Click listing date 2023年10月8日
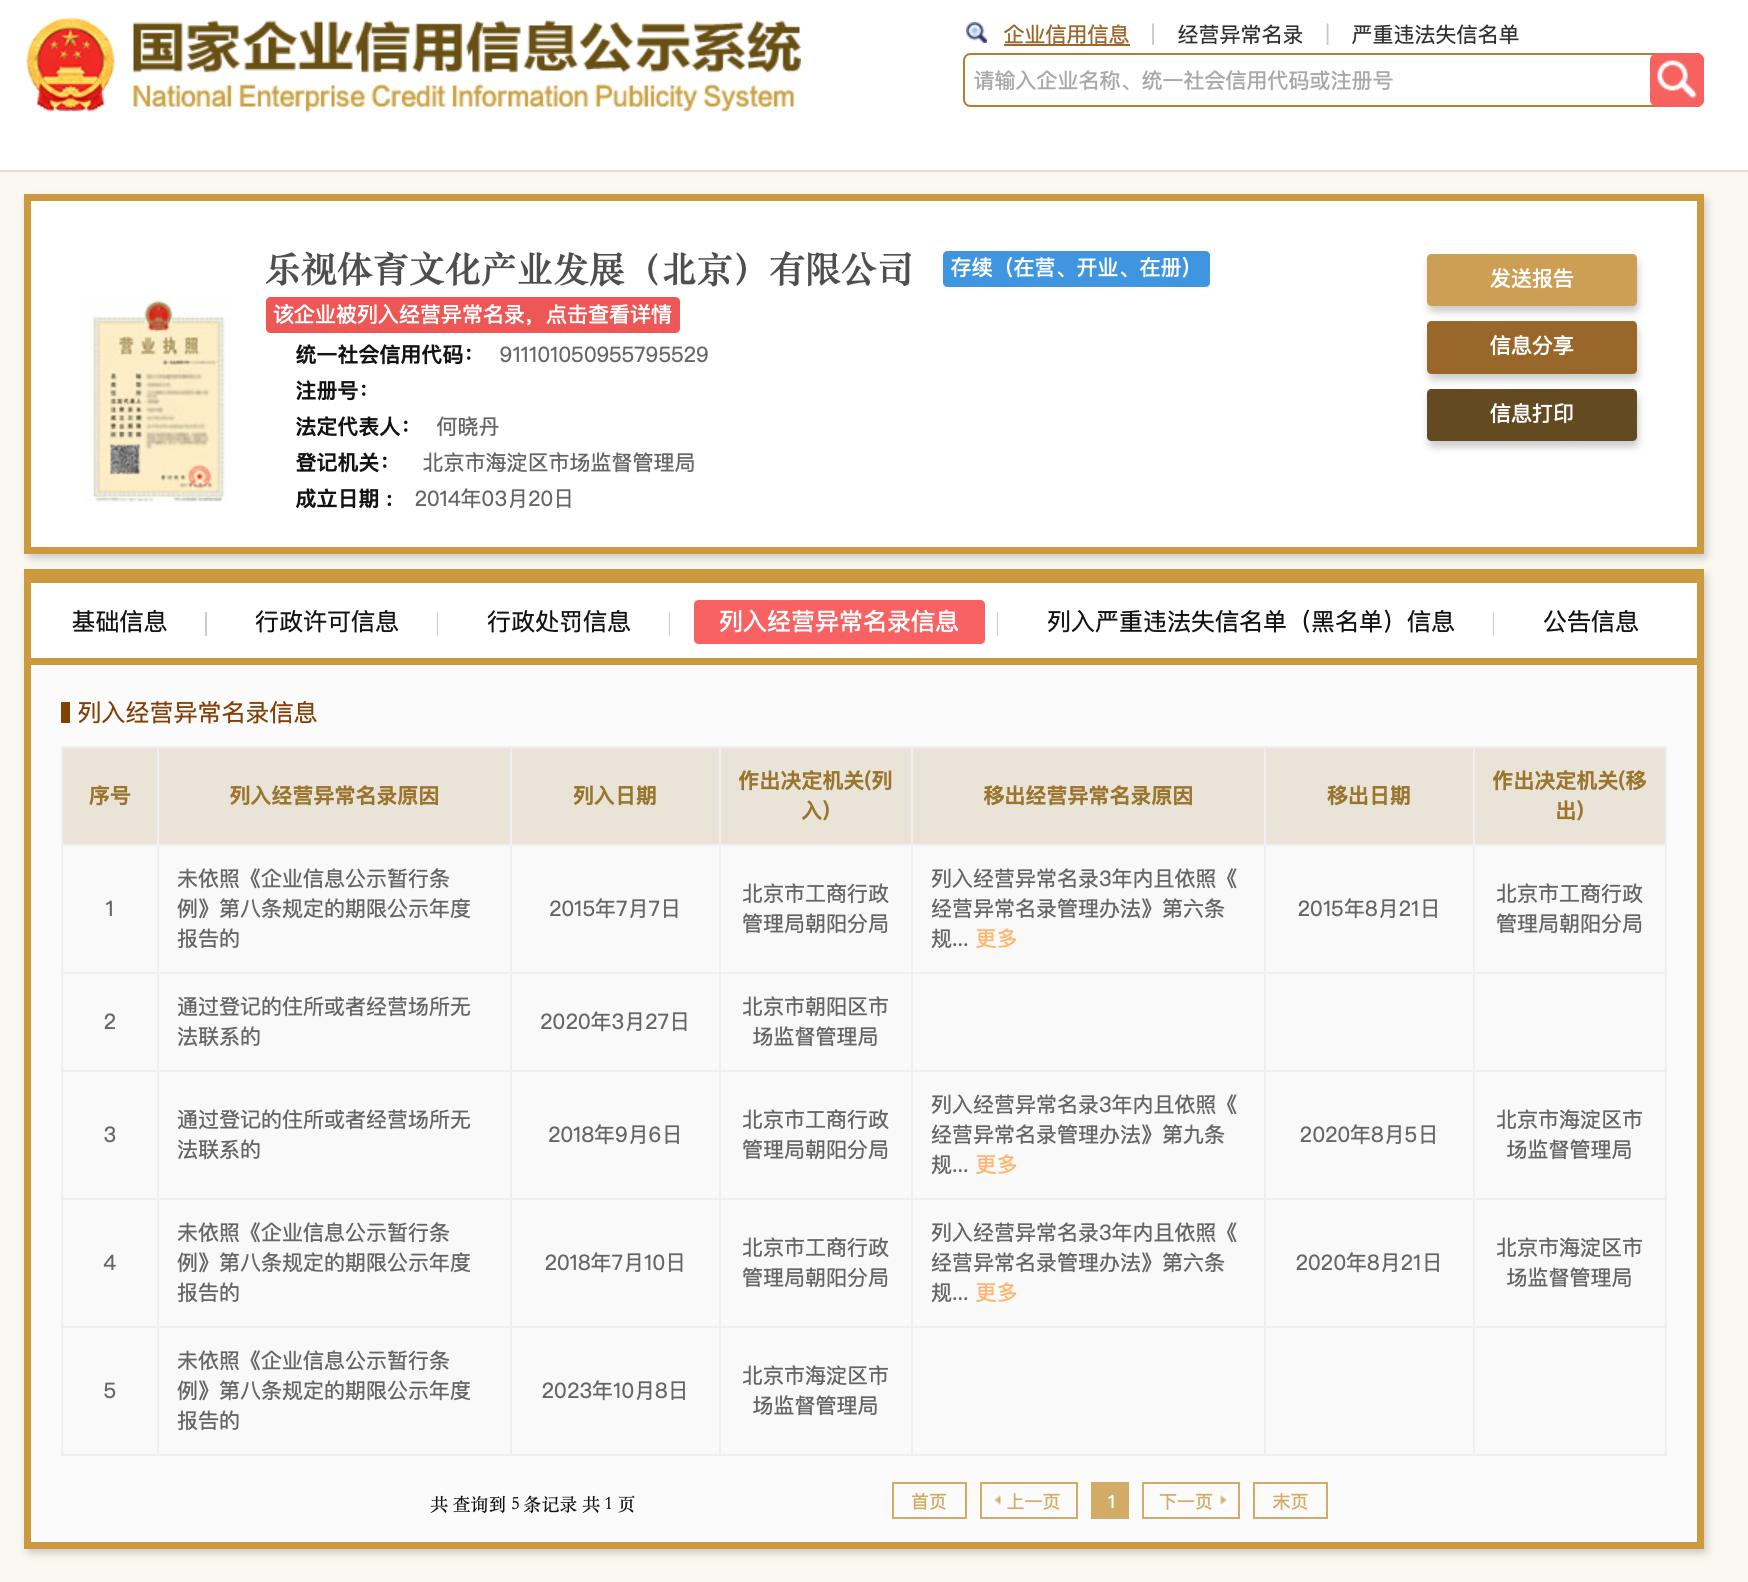This screenshot has height=1582, width=1748. [x=615, y=1391]
